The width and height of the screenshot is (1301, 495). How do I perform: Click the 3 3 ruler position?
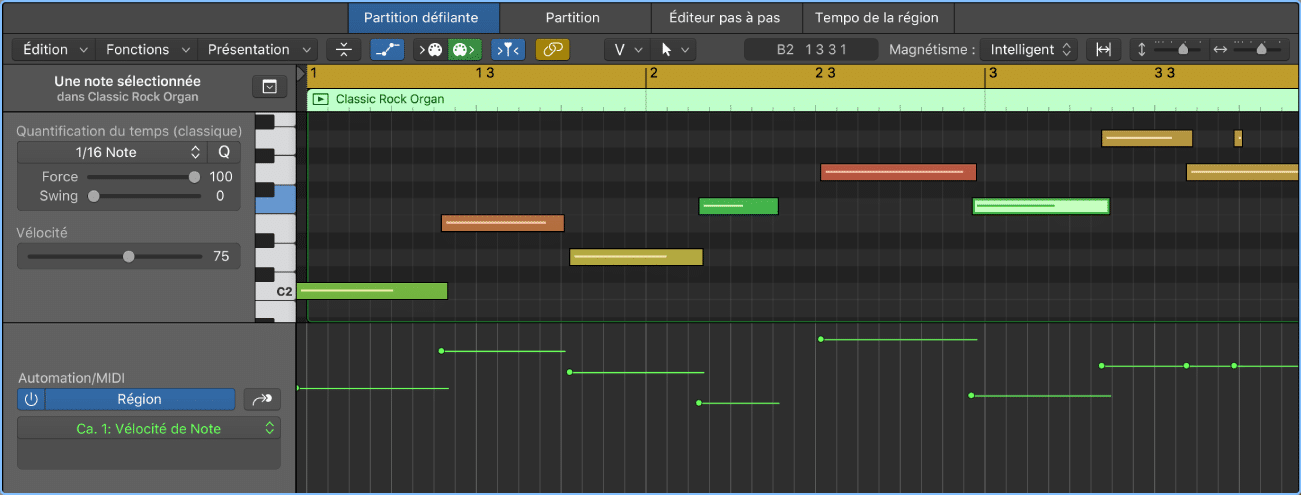(1164, 73)
